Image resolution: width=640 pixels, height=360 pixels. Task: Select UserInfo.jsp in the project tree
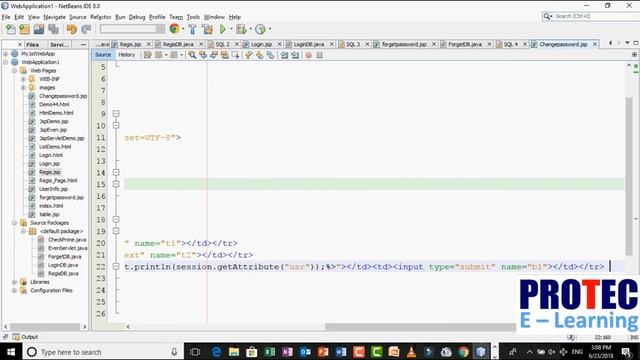[x=53, y=189]
